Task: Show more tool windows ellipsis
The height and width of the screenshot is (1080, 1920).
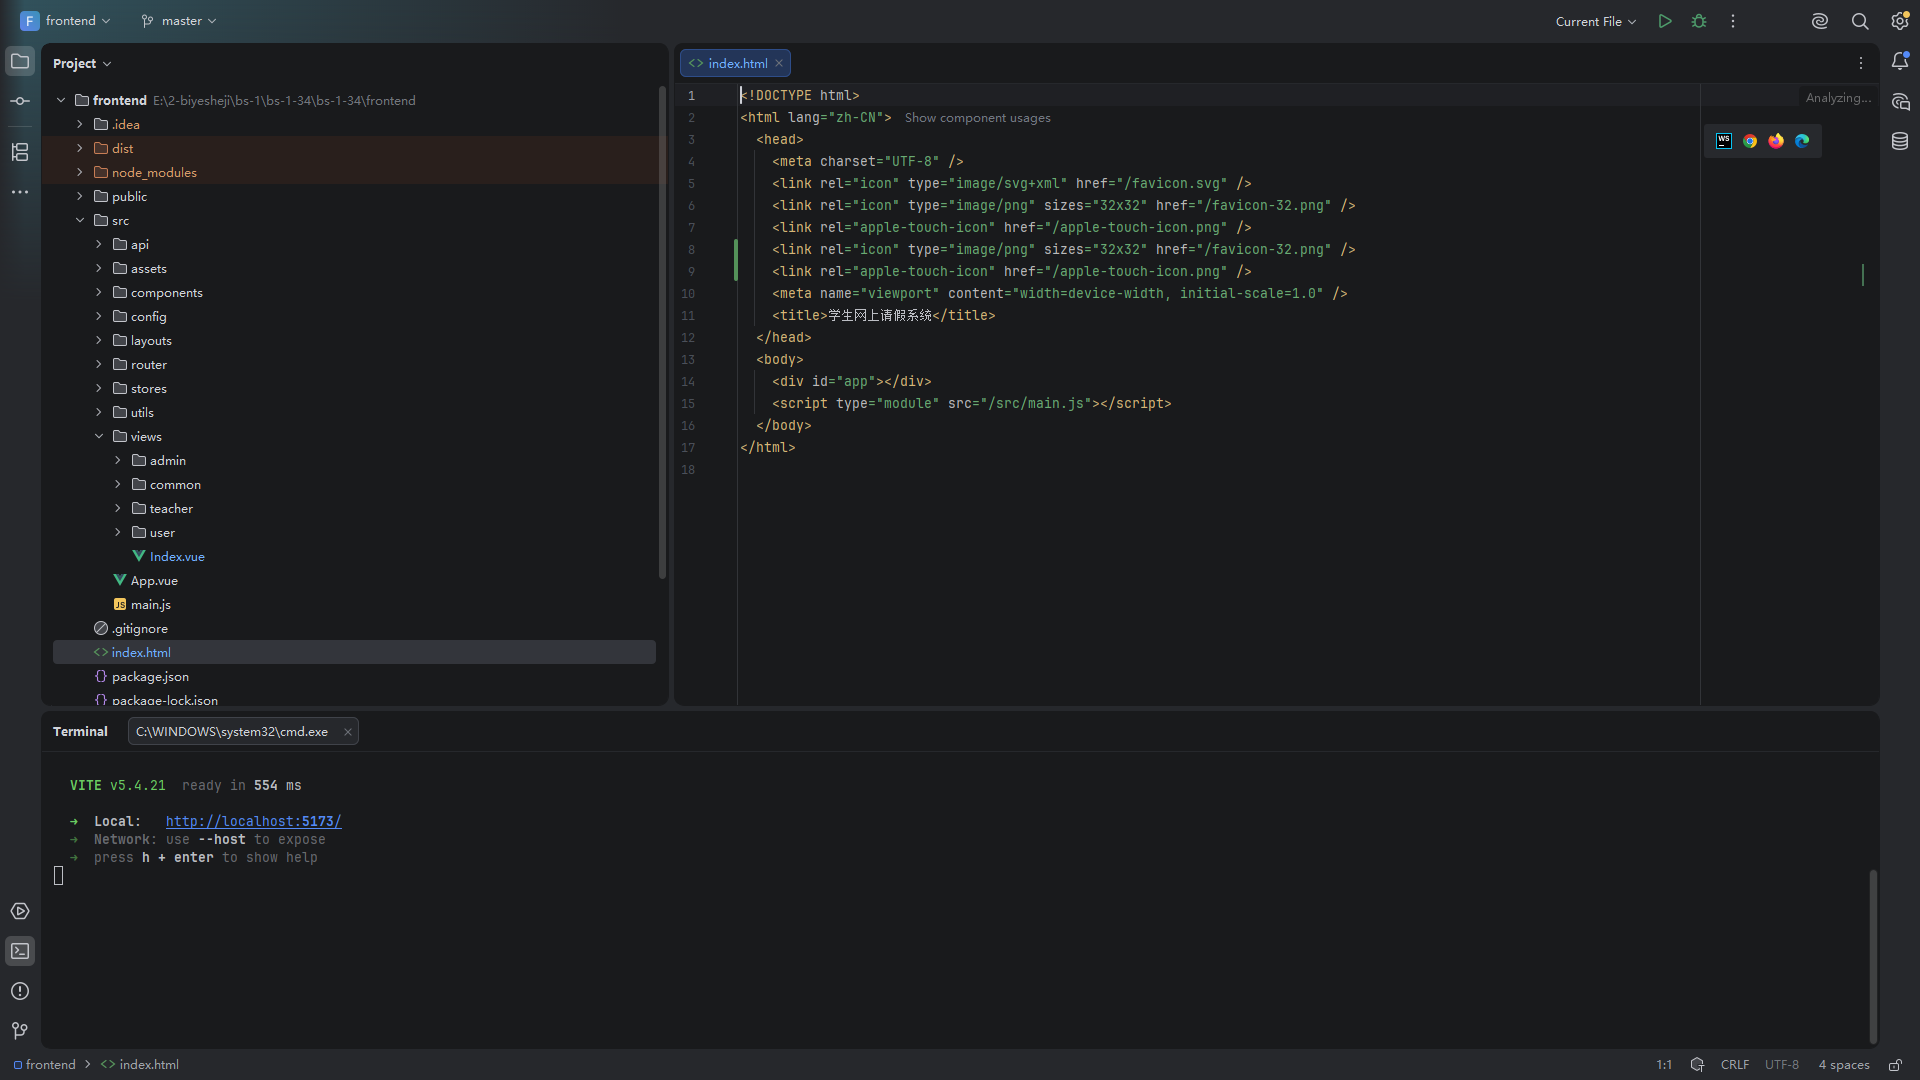Action: (20, 192)
